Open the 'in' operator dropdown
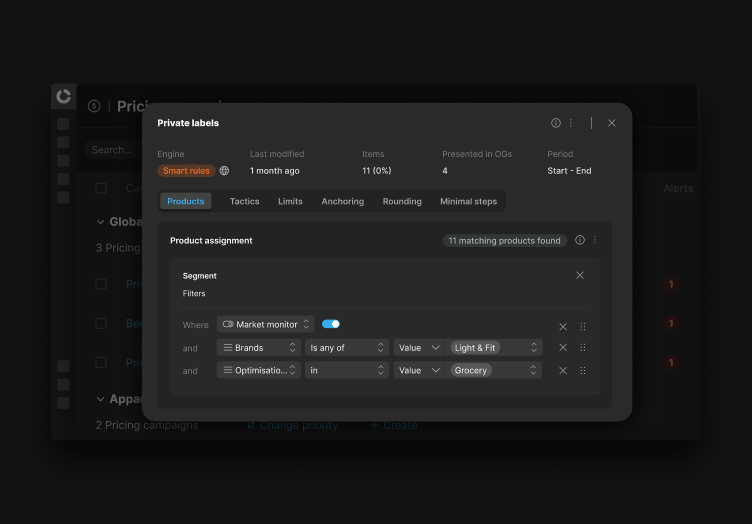752x524 pixels. point(347,370)
